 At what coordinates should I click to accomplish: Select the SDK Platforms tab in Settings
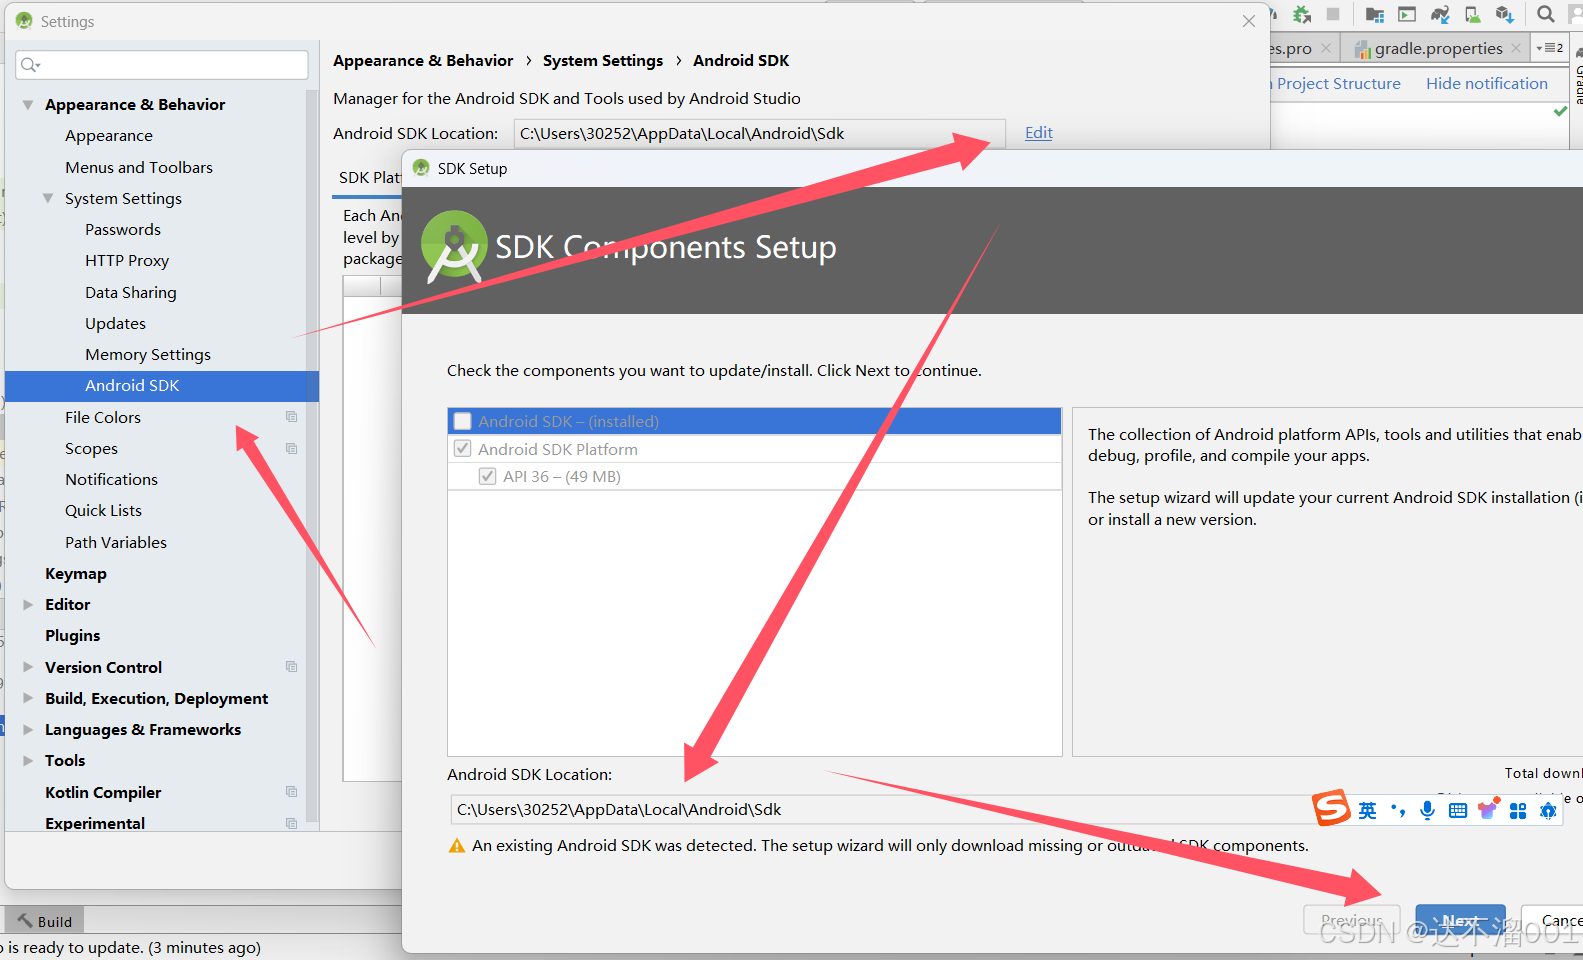point(368,177)
